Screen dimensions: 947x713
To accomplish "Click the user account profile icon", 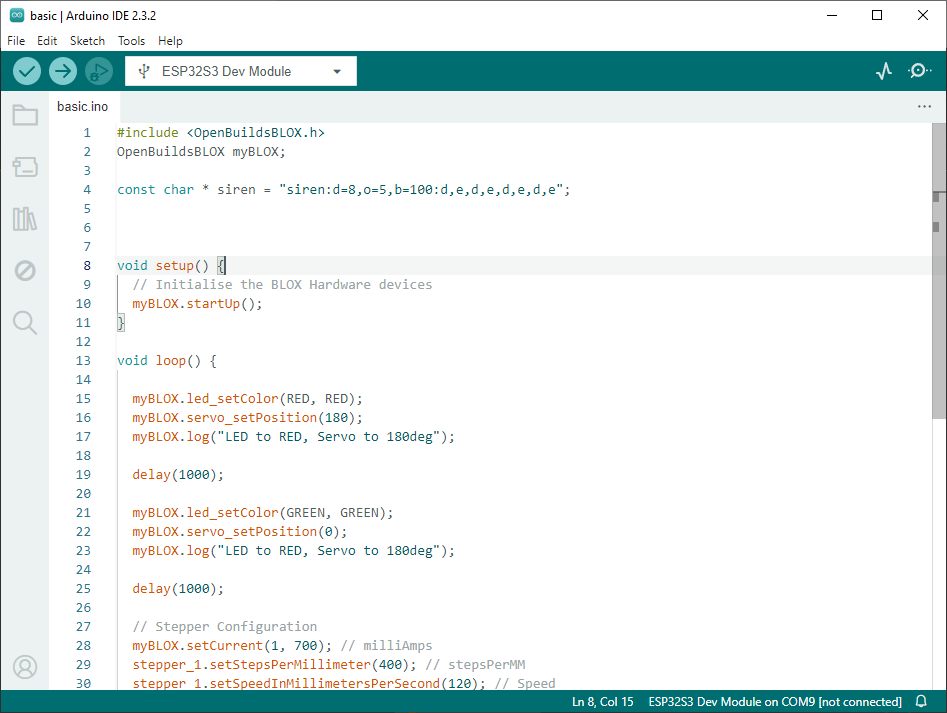I will click(25, 666).
